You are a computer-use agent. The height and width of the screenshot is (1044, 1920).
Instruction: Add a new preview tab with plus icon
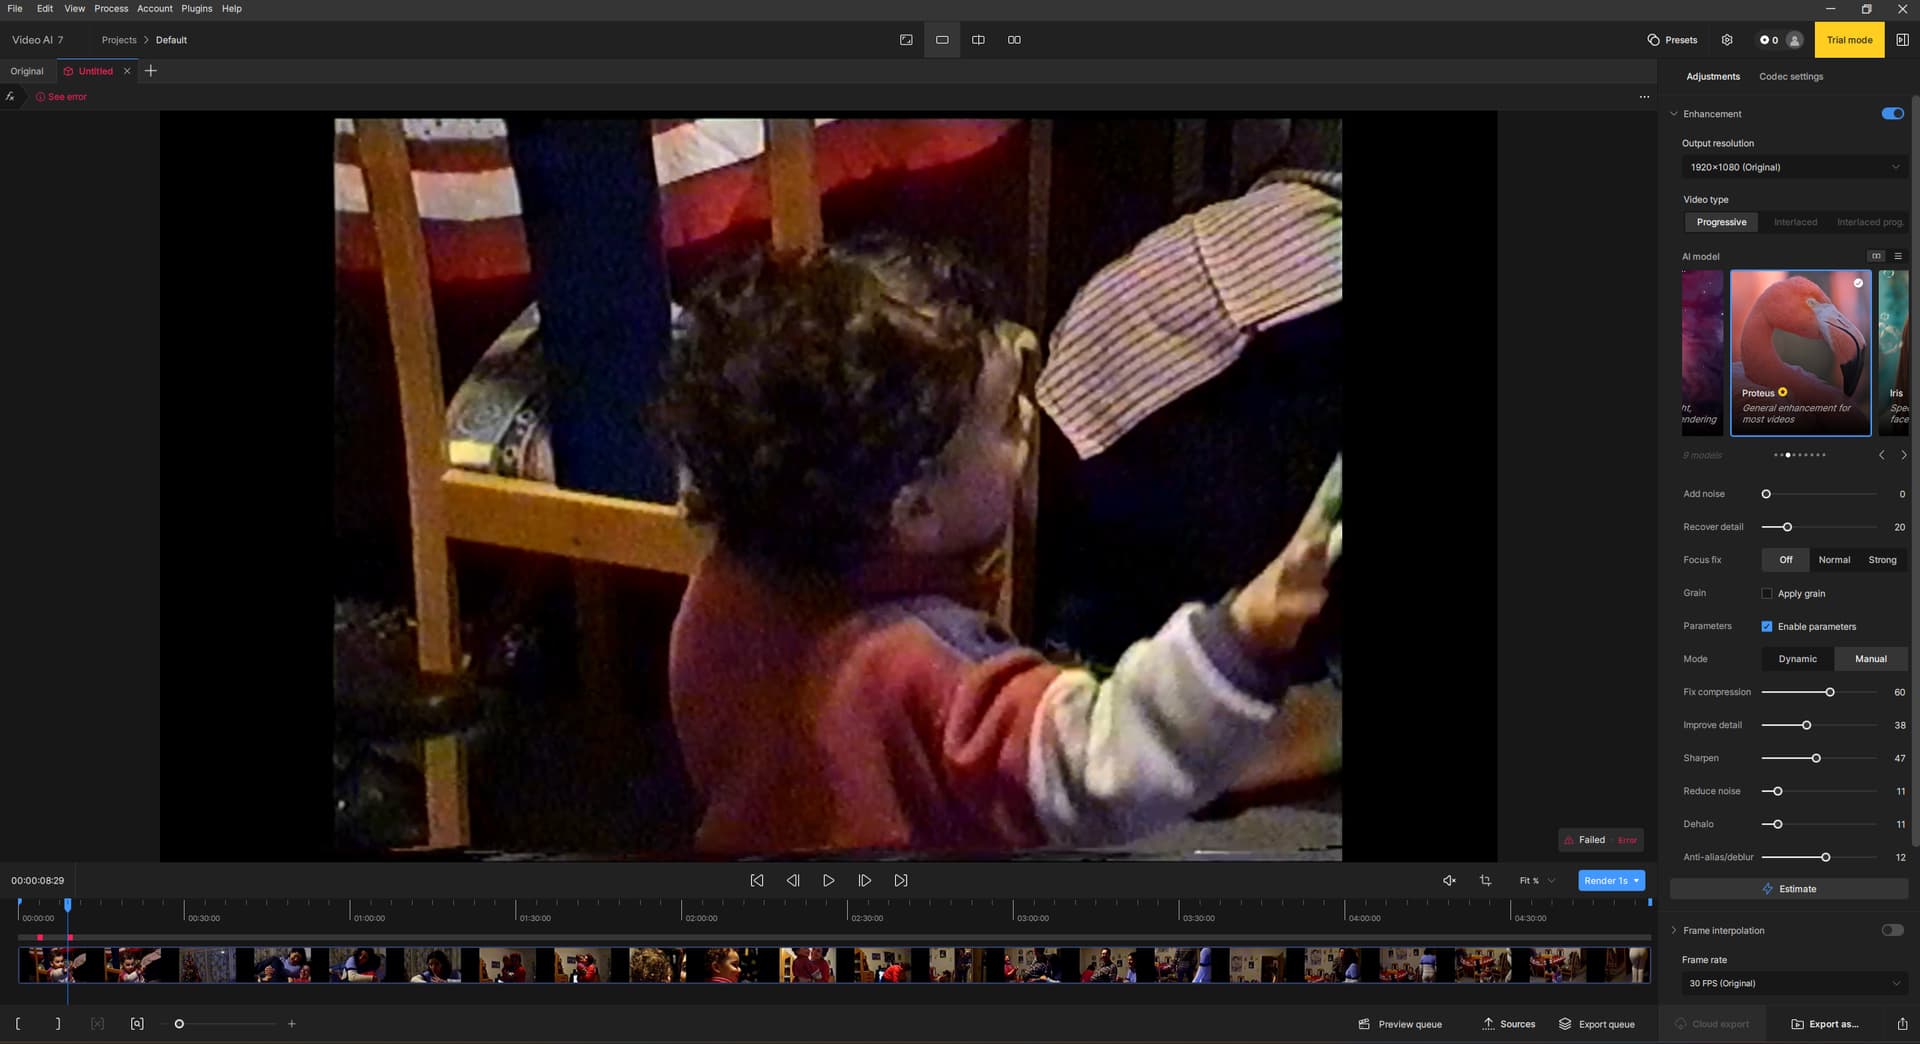tap(151, 71)
